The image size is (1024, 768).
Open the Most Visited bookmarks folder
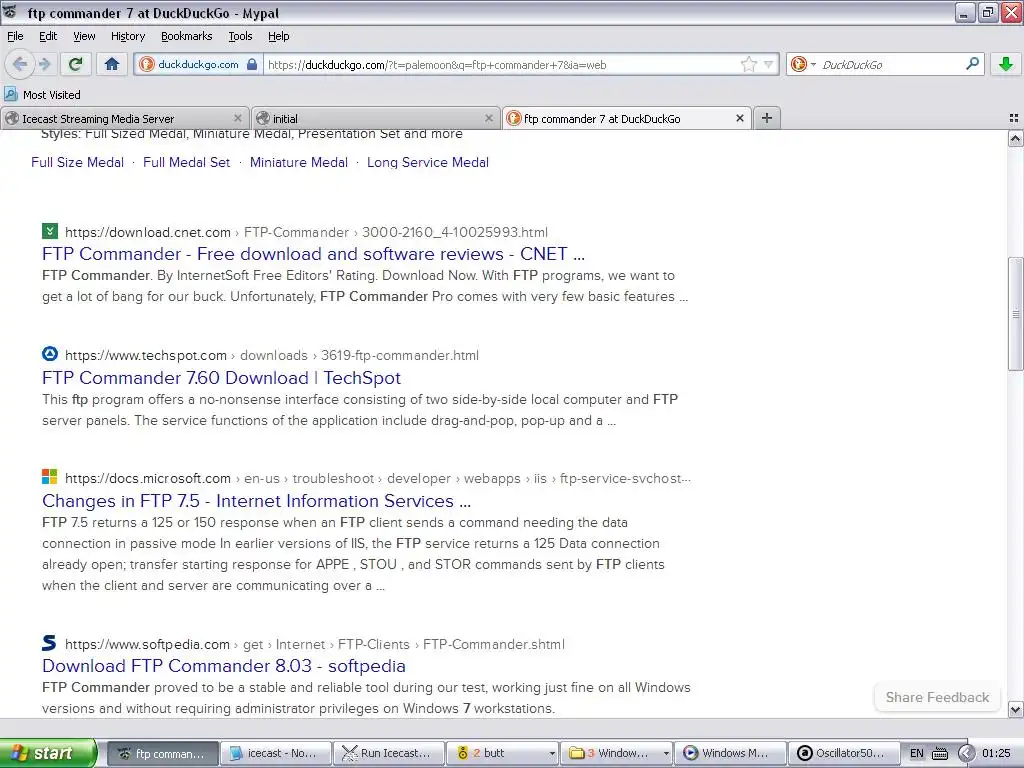click(x=43, y=95)
